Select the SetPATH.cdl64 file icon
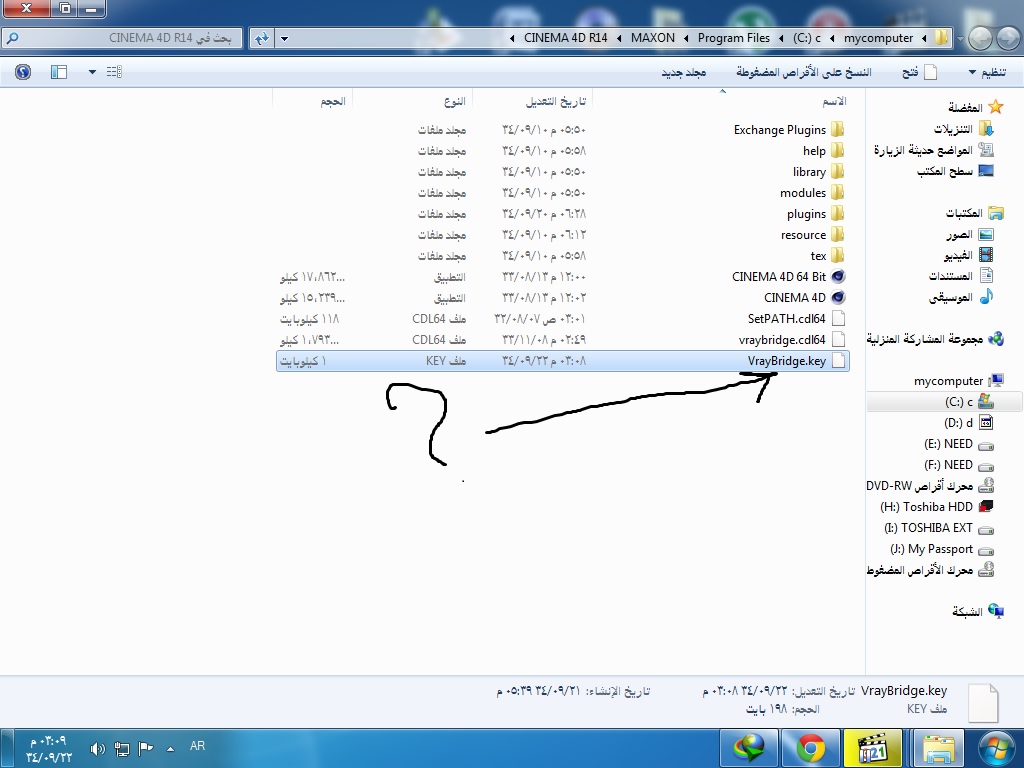The height and width of the screenshot is (768, 1024). click(x=839, y=319)
